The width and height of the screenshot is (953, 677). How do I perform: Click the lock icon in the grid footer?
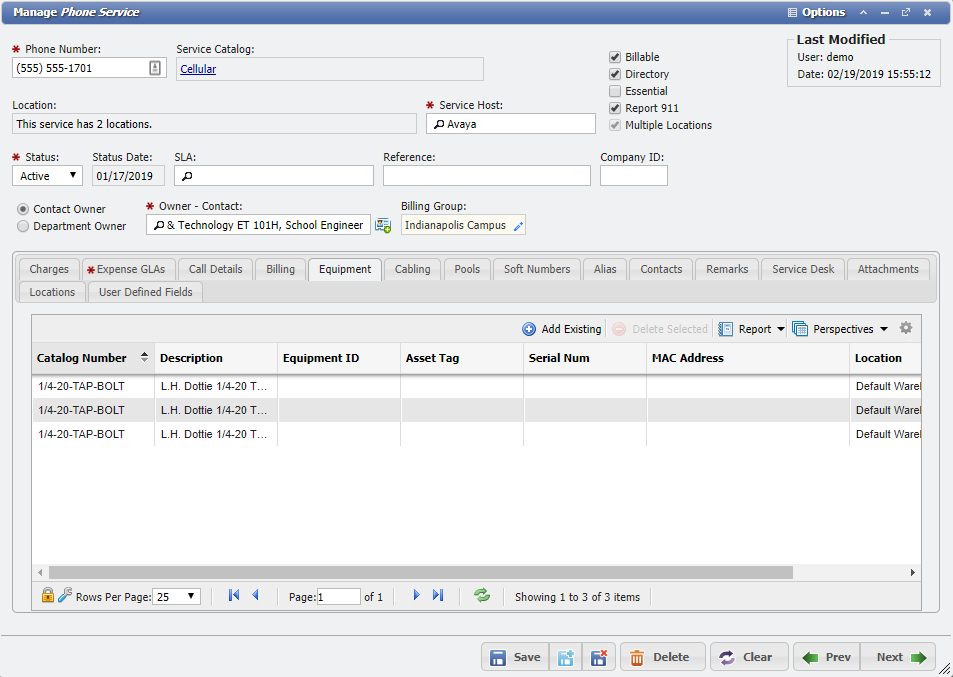point(47,595)
